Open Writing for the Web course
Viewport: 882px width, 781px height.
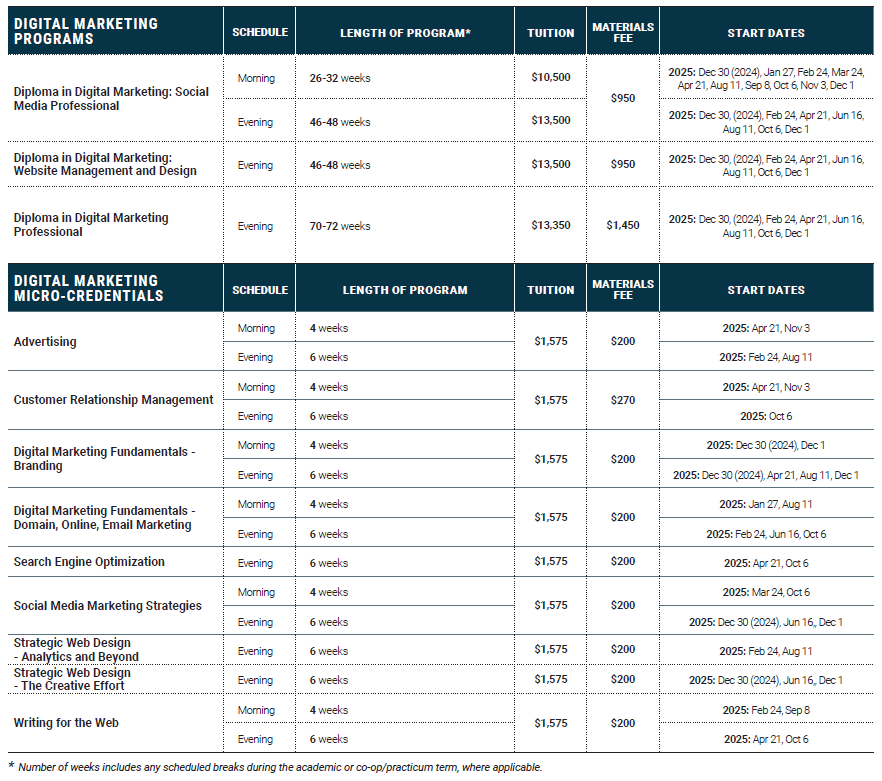[60, 723]
